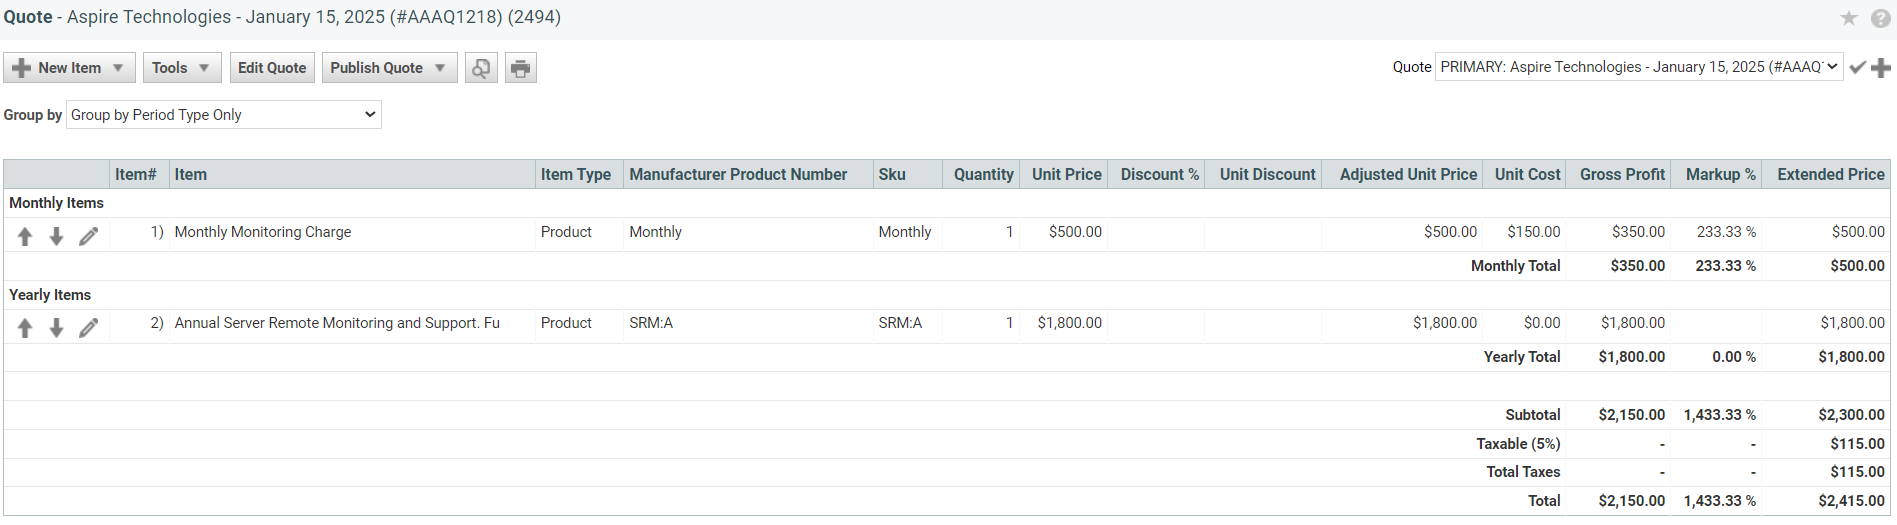
Task: Move Monthly Monitoring Charge item down
Action: [57, 236]
